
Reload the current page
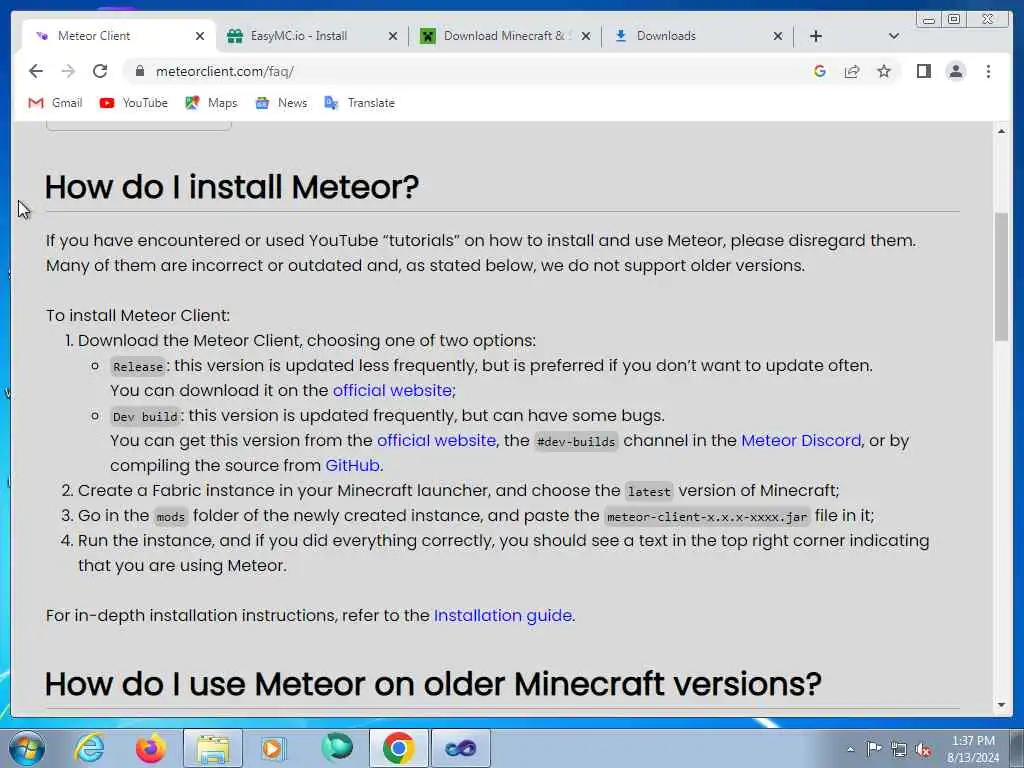pyautogui.click(x=100, y=71)
